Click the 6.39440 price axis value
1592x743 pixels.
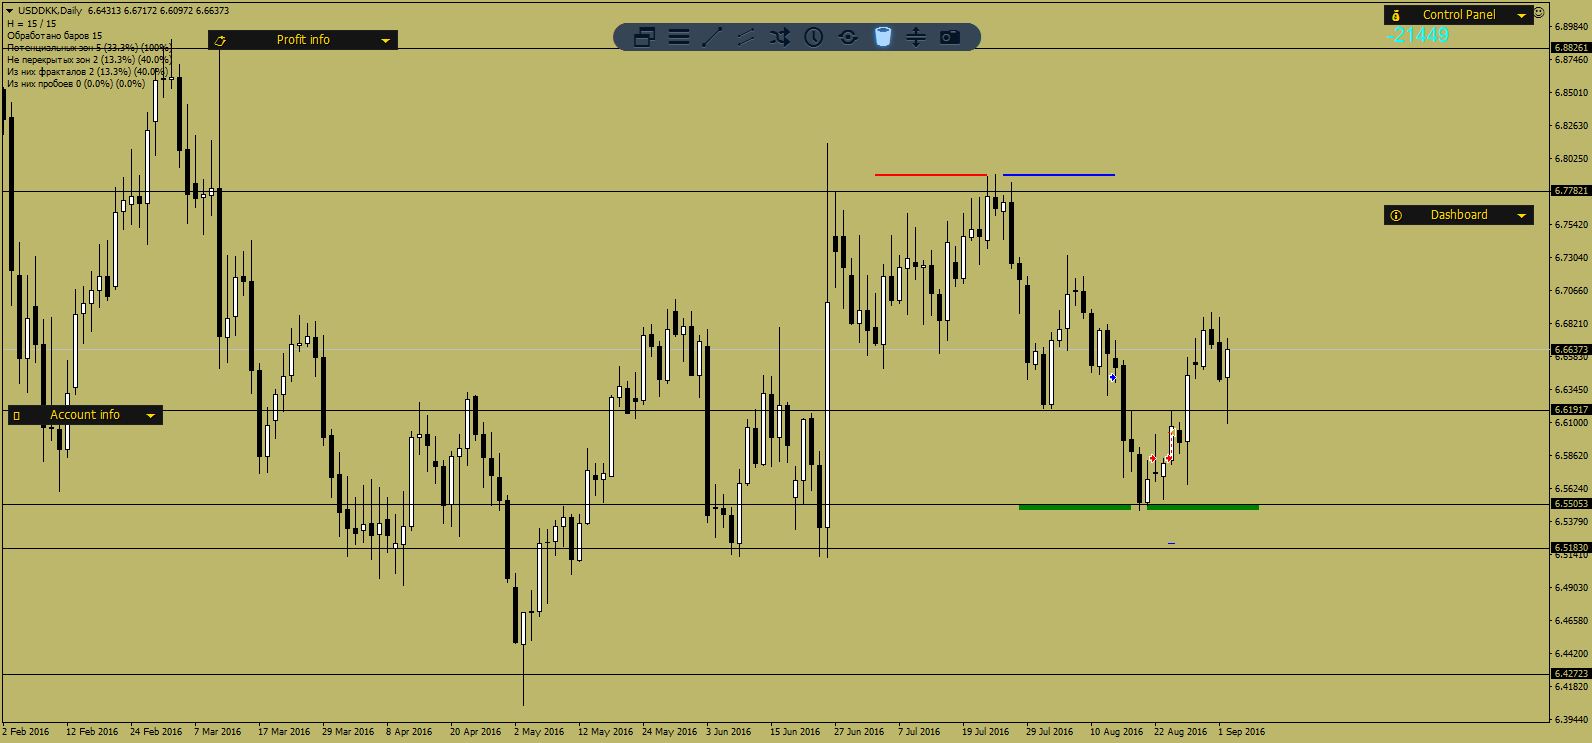[1571, 720]
